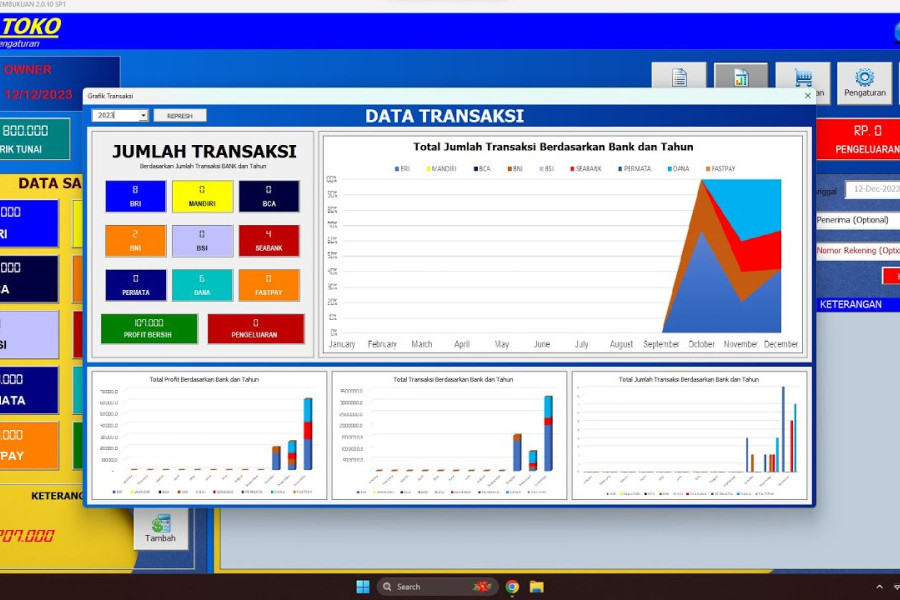Image resolution: width=900 pixels, height=600 pixels.
Task: Click the KETERANGAN header in main window
Action: (x=851, y=304)
